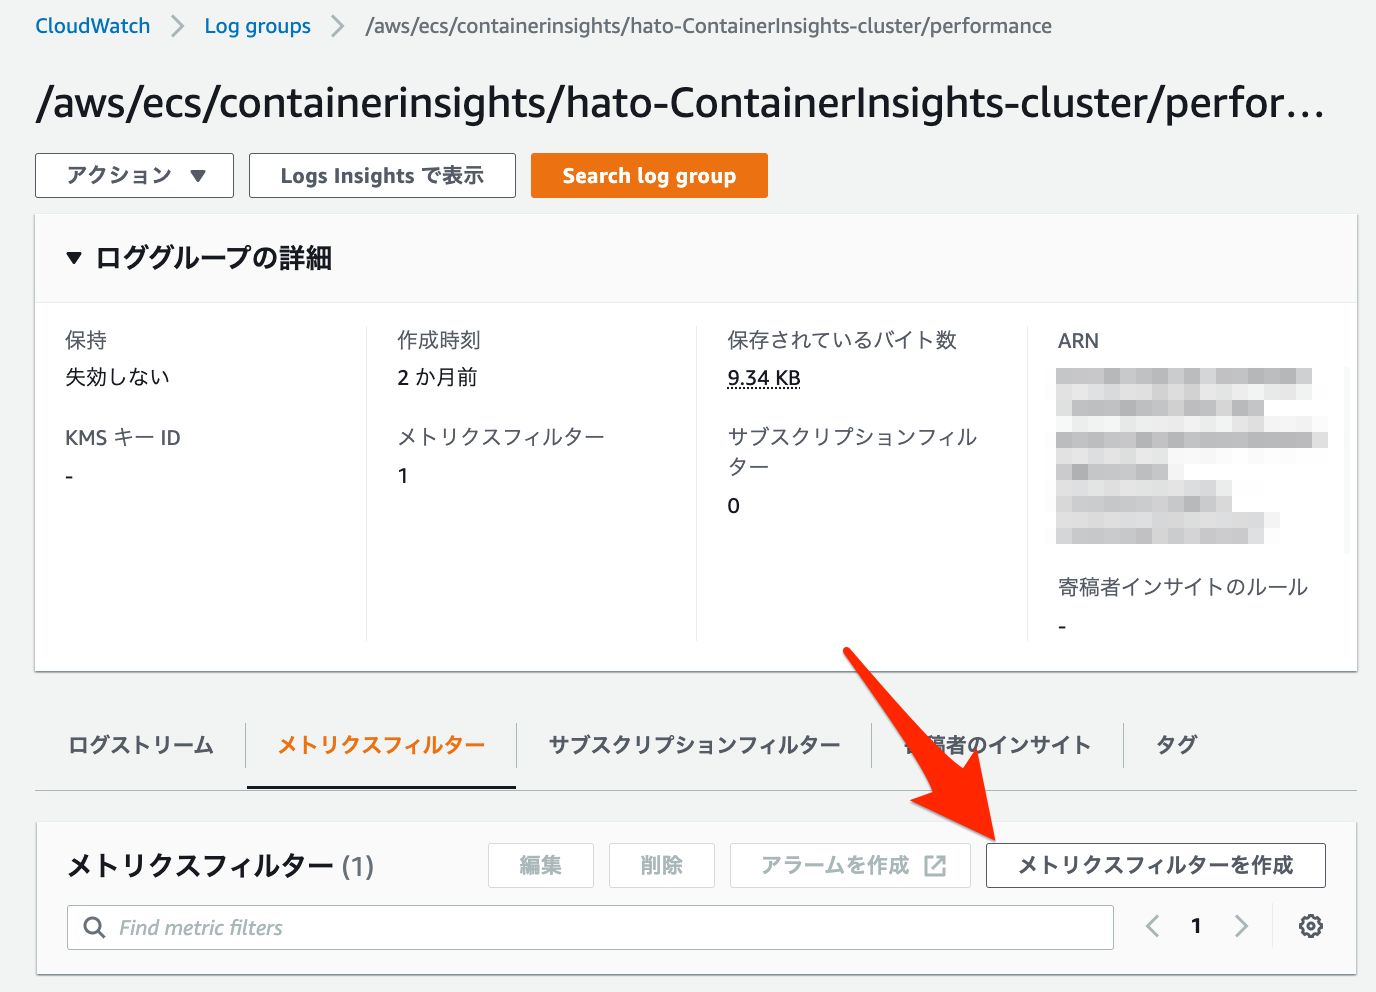
Task: Click the 9.34 KB stored bytes link
Action: [763, 377]
